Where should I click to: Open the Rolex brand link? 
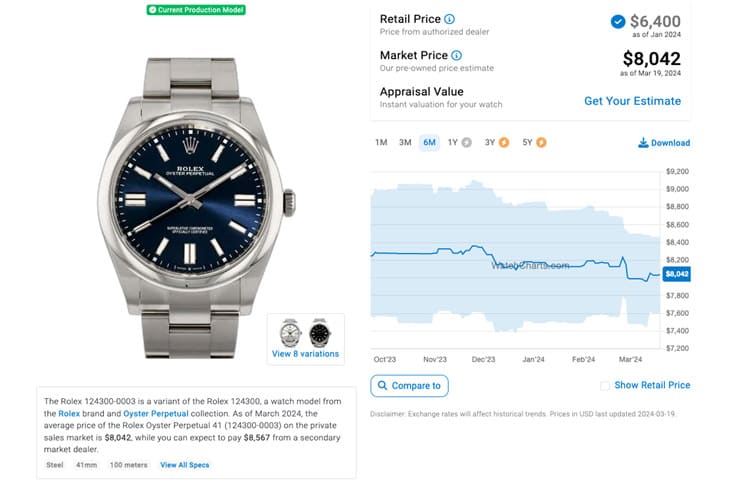[69, 414]
